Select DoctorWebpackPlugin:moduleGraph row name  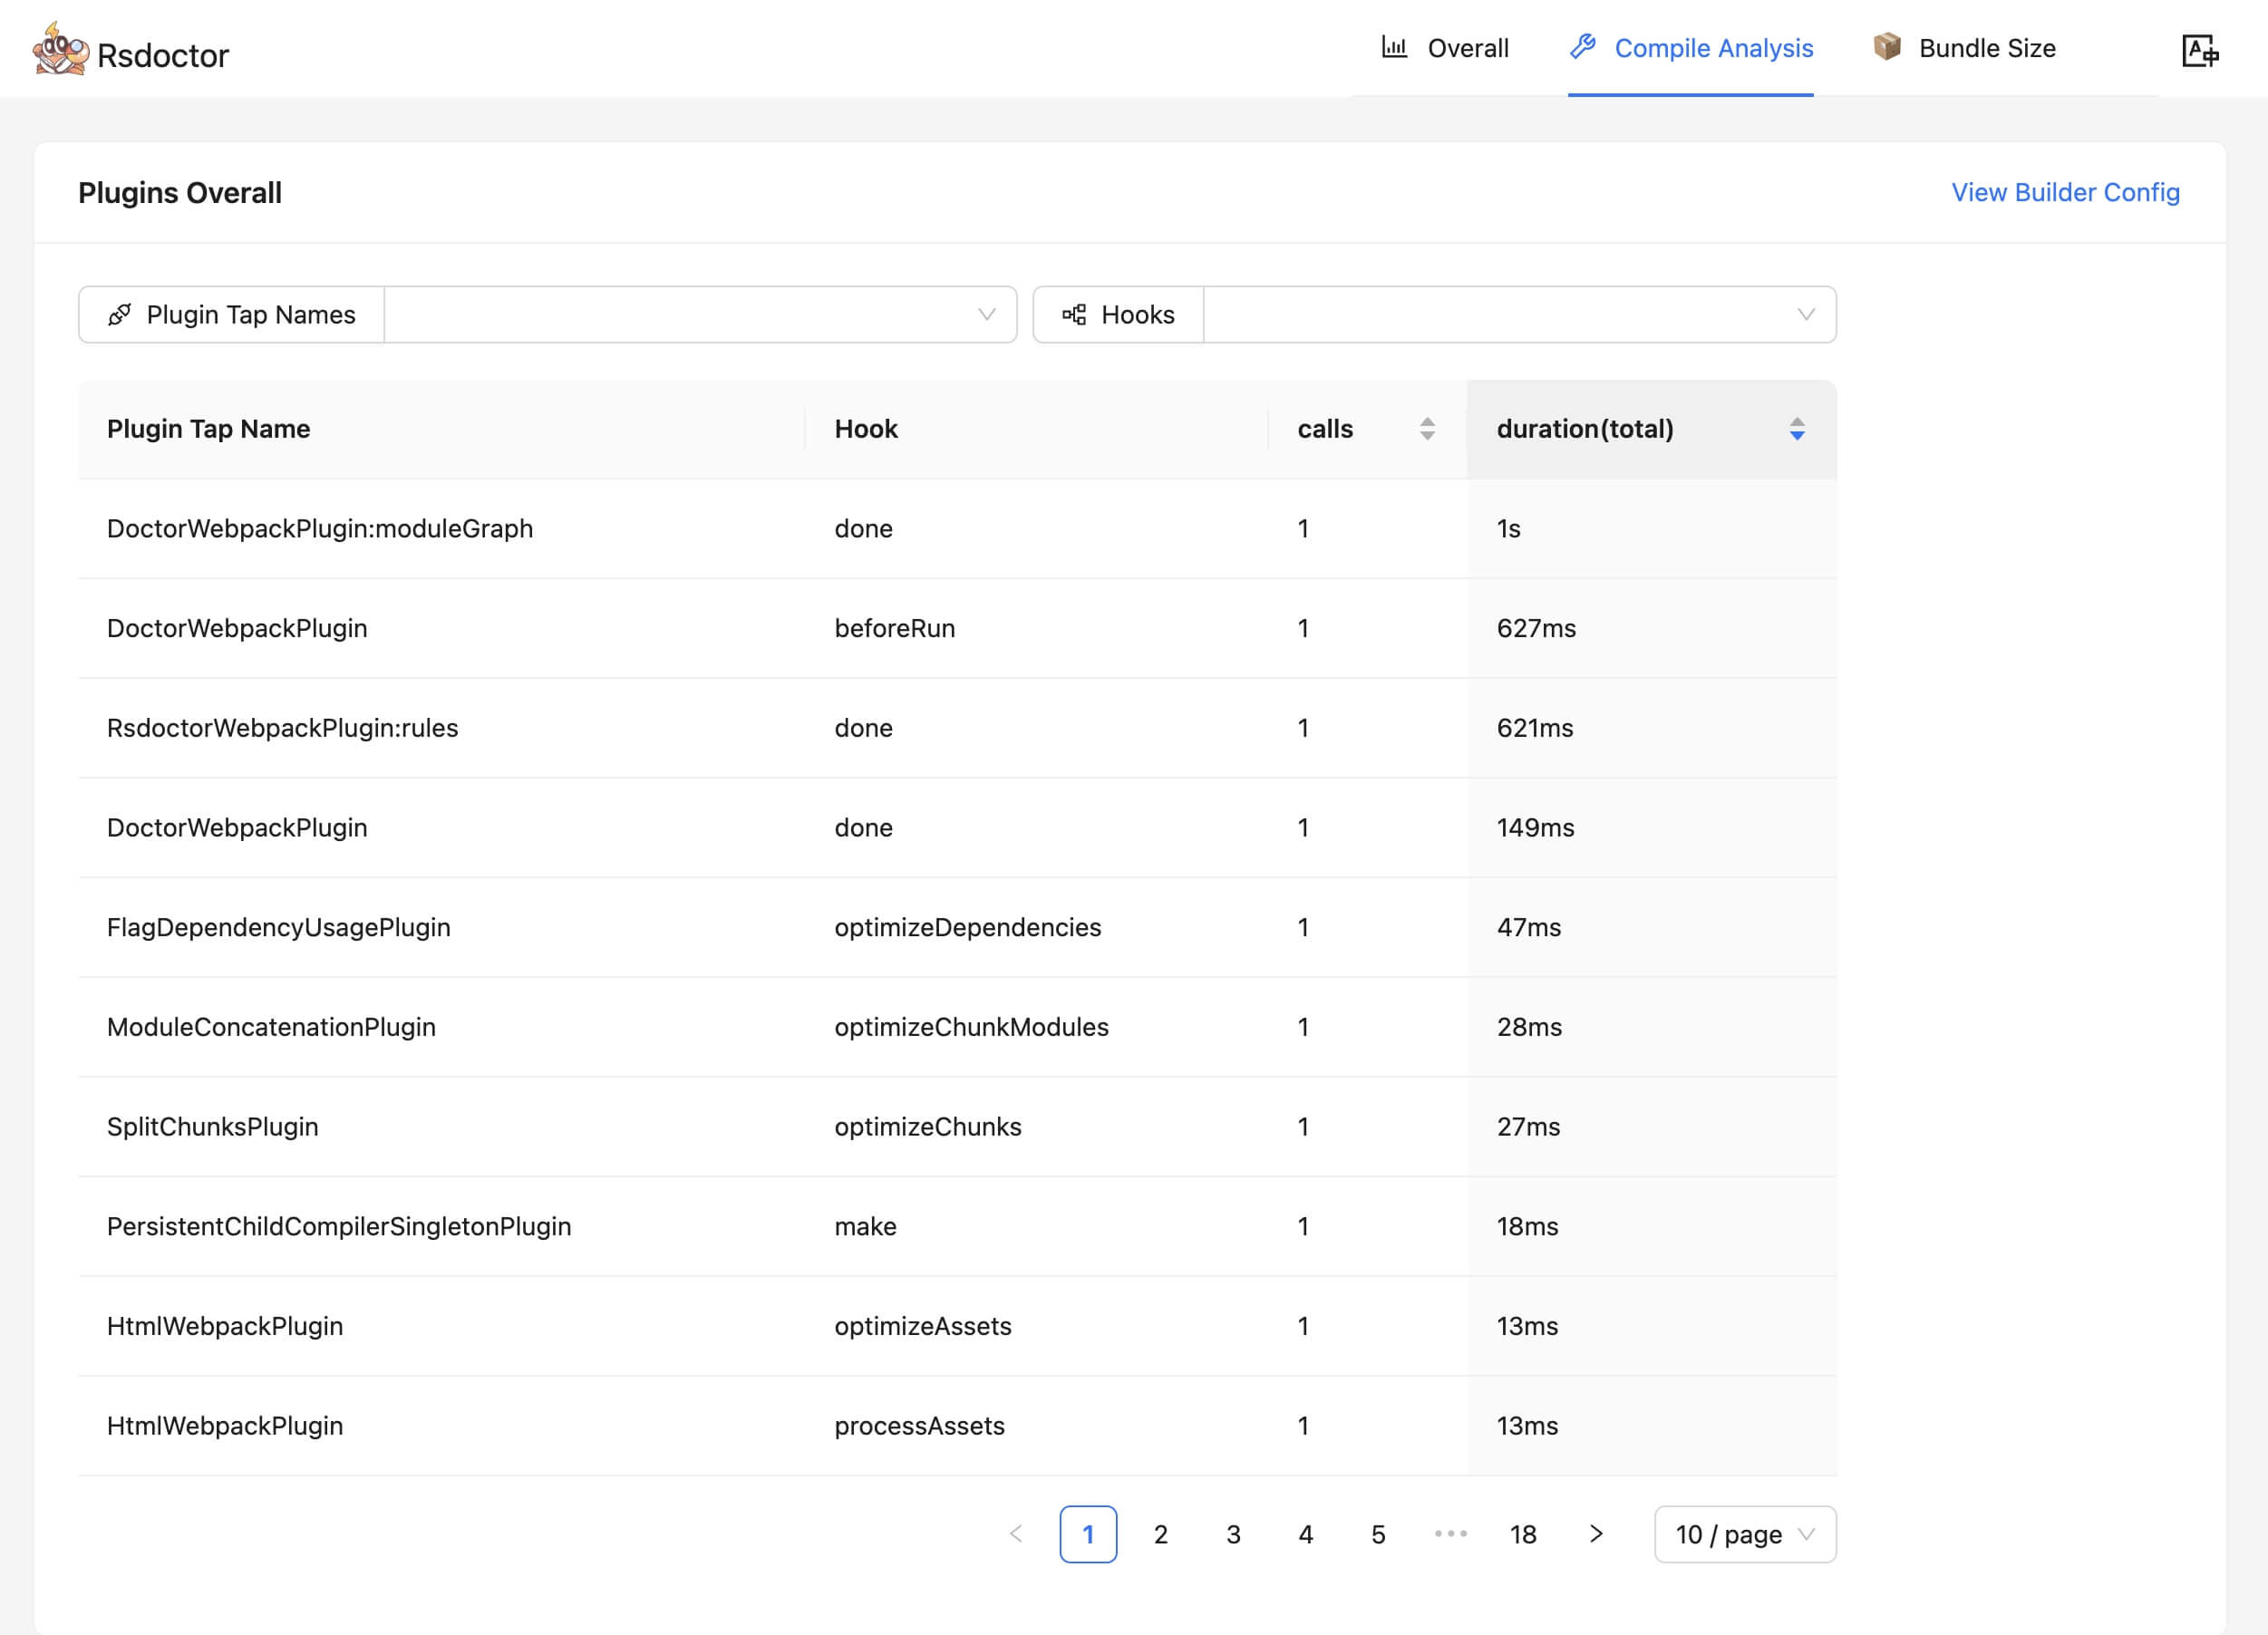[320, 528]
